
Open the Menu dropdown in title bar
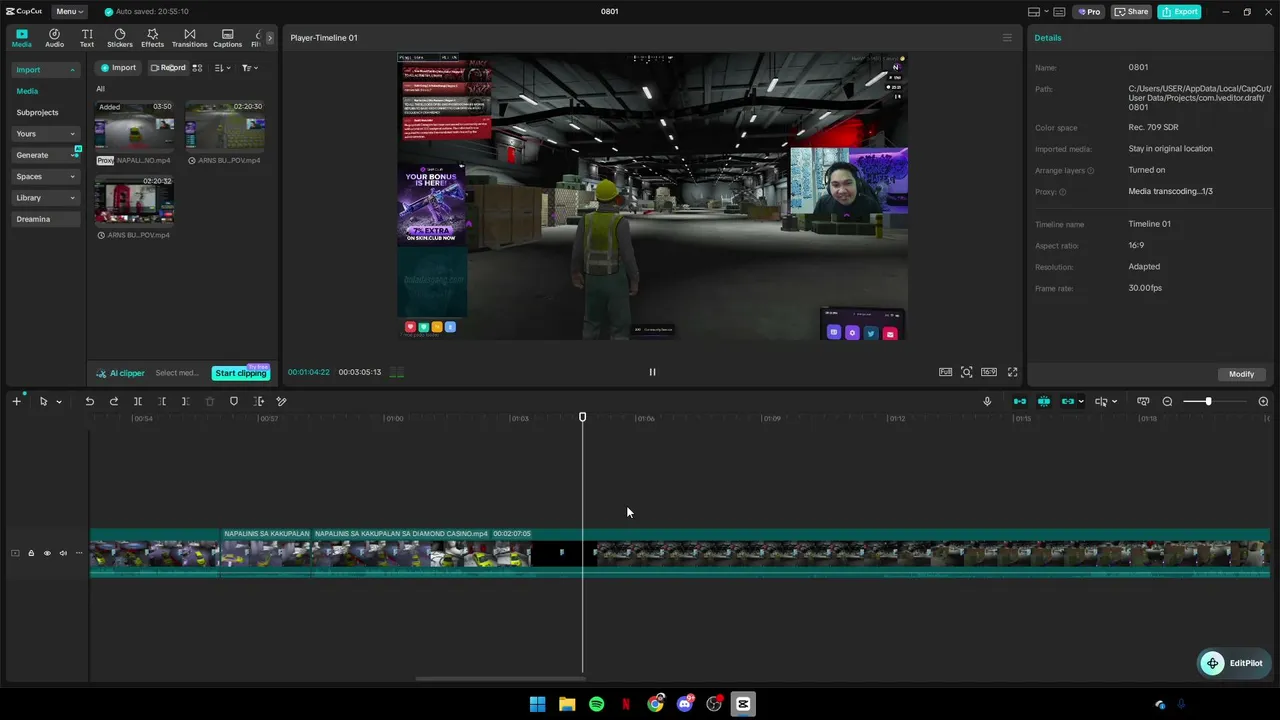click(69, 12)
